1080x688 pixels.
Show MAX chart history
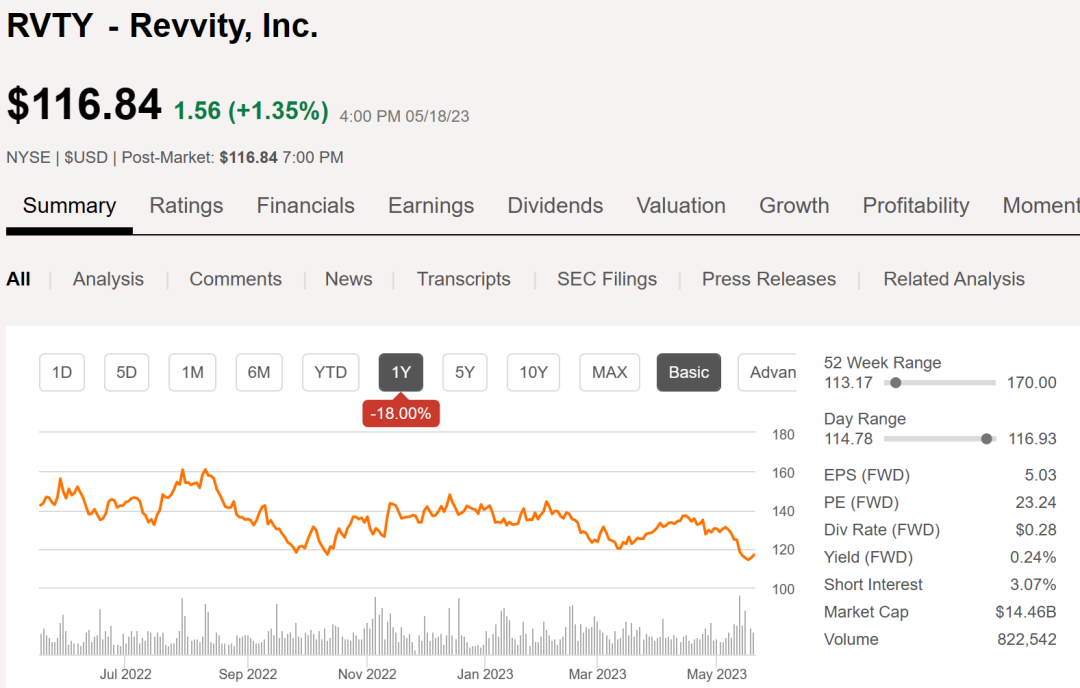pos(609,372)
